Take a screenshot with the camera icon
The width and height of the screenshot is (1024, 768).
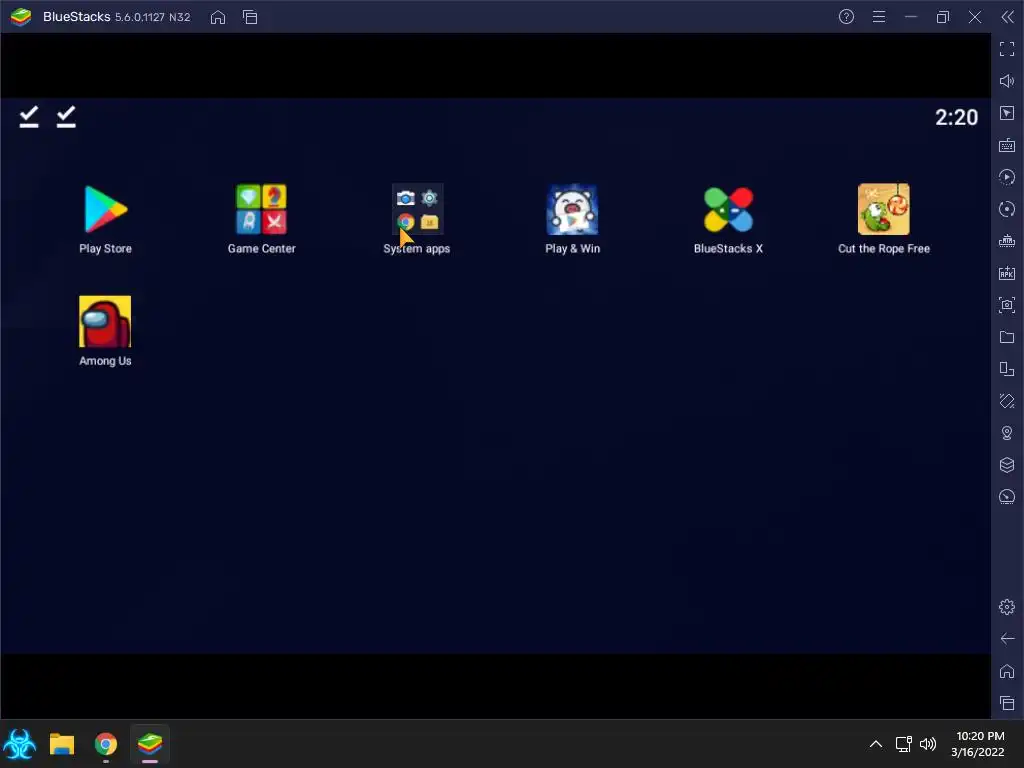[1007, 305]
